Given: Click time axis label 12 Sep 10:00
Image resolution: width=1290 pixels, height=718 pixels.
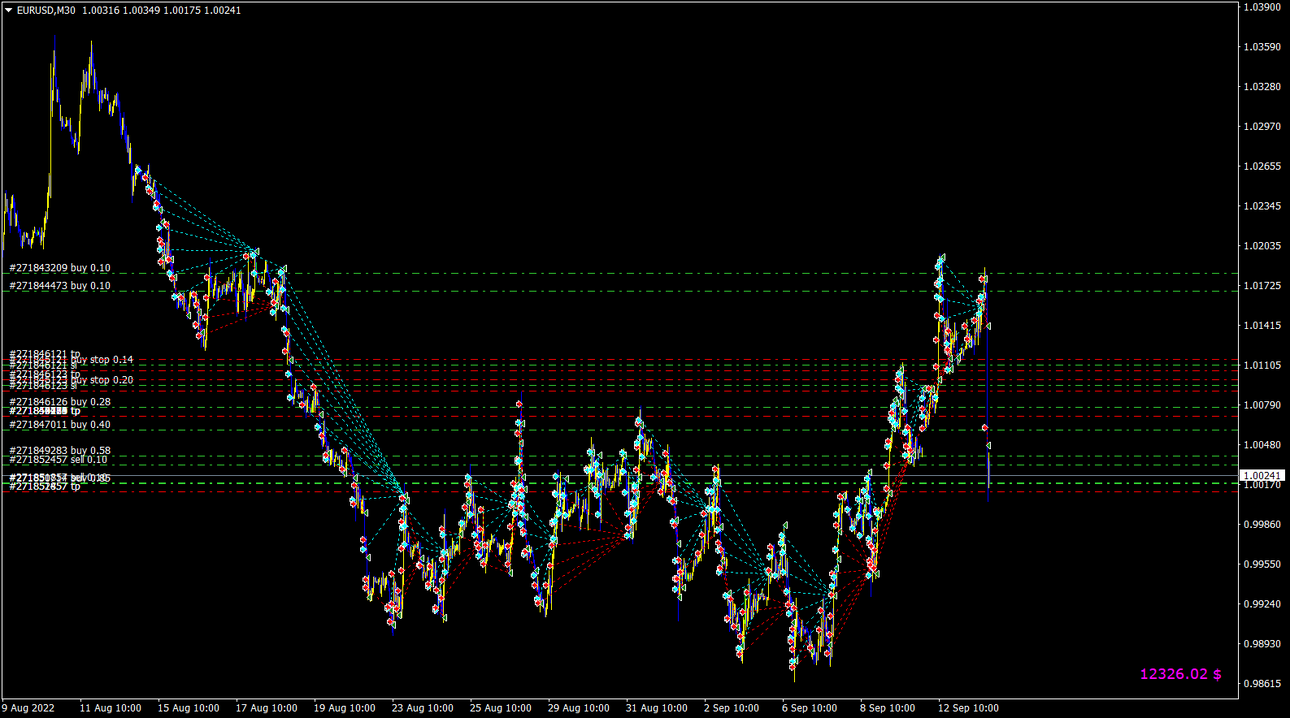Looking at the screenshot, I should [x=969, y=708].
